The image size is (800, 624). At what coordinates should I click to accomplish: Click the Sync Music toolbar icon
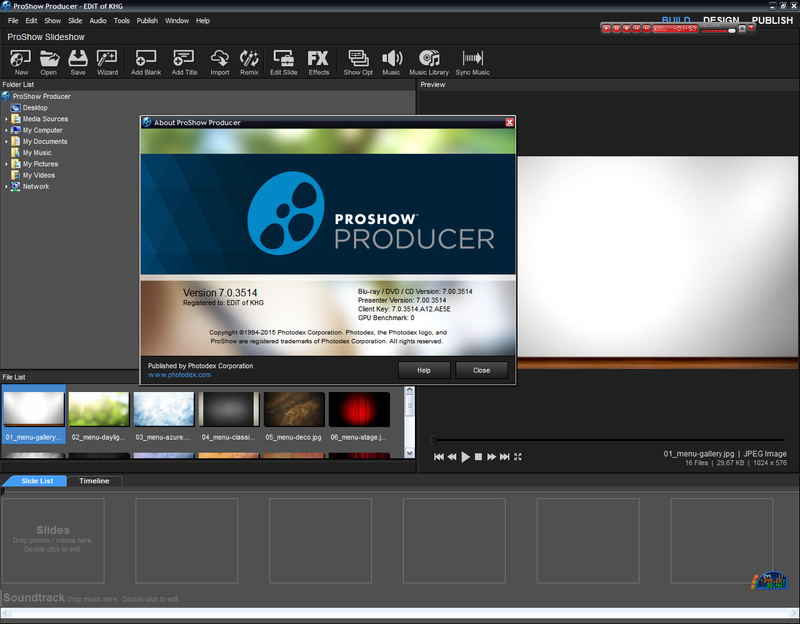click(472, 63)
